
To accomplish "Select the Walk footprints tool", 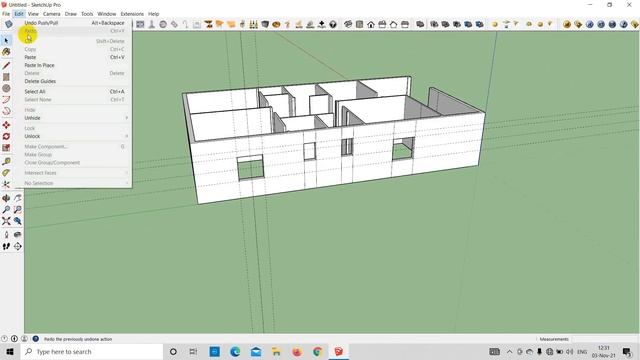I will [6, 246].
